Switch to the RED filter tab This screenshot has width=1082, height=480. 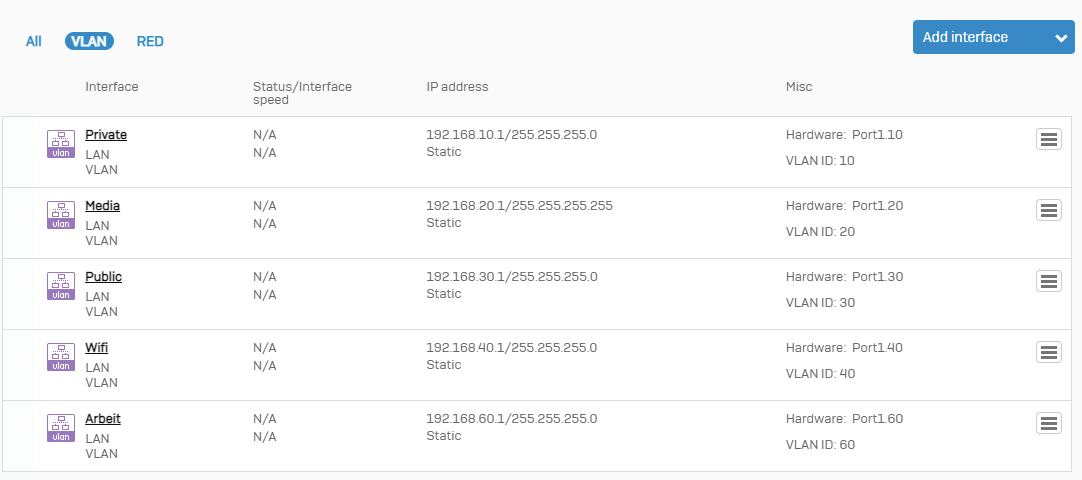tap(150, 41)
